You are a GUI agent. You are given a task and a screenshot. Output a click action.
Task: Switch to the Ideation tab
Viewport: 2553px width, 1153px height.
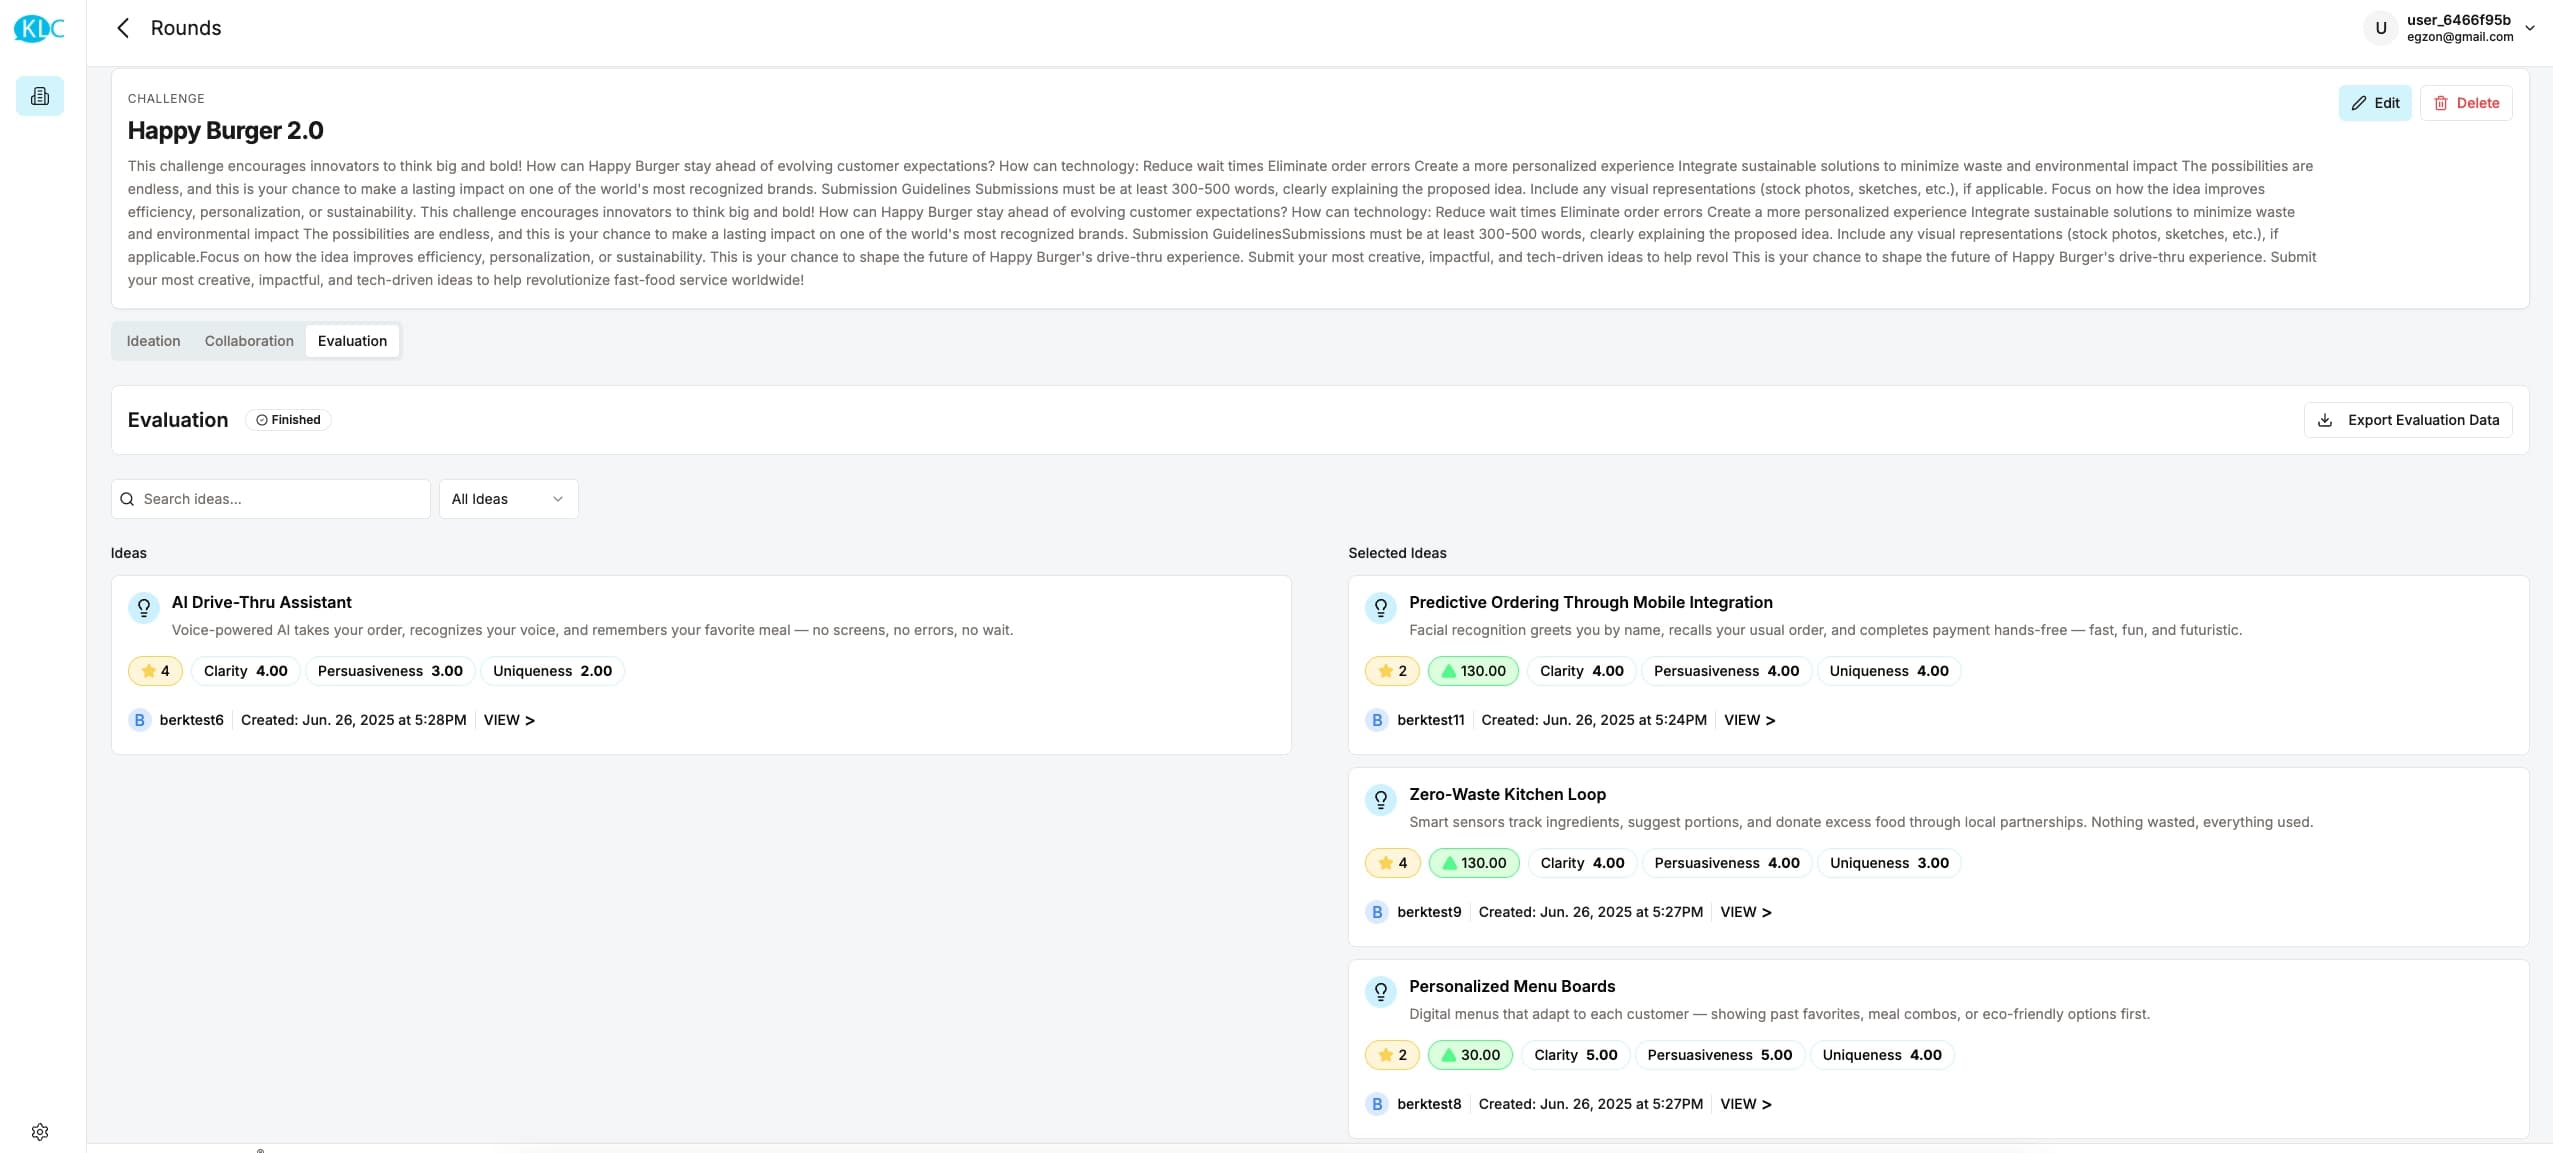coord(153,341)
